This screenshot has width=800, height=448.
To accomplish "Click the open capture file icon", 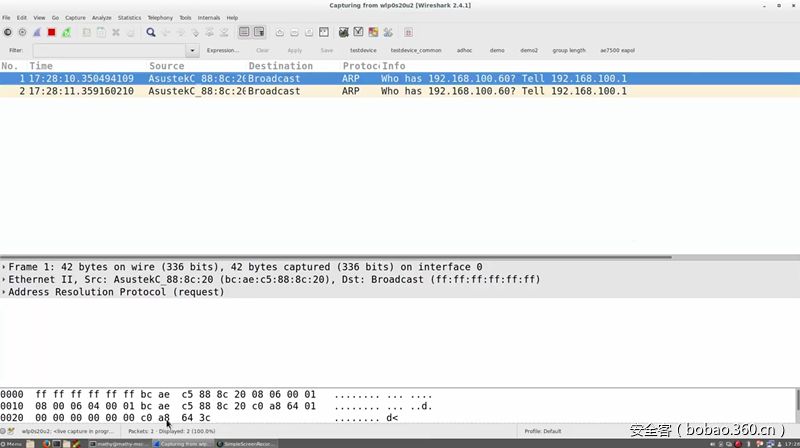I will click(x=87, y=32).
